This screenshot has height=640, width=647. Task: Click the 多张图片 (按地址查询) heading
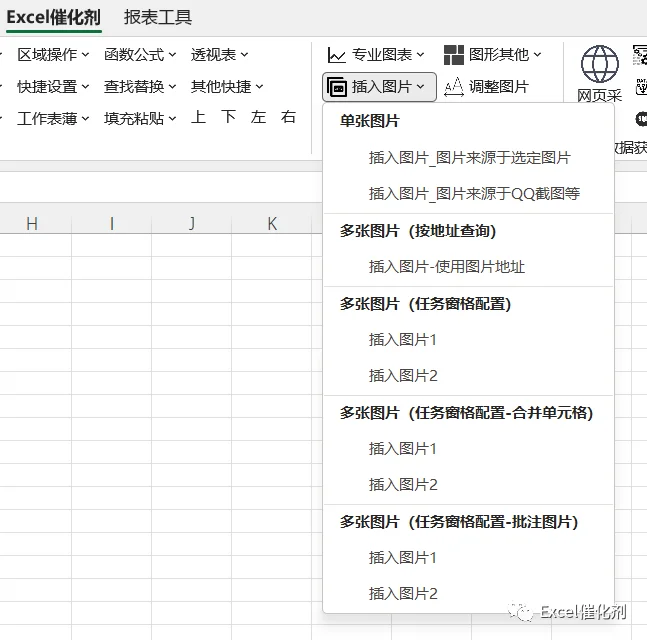(418, 231)
